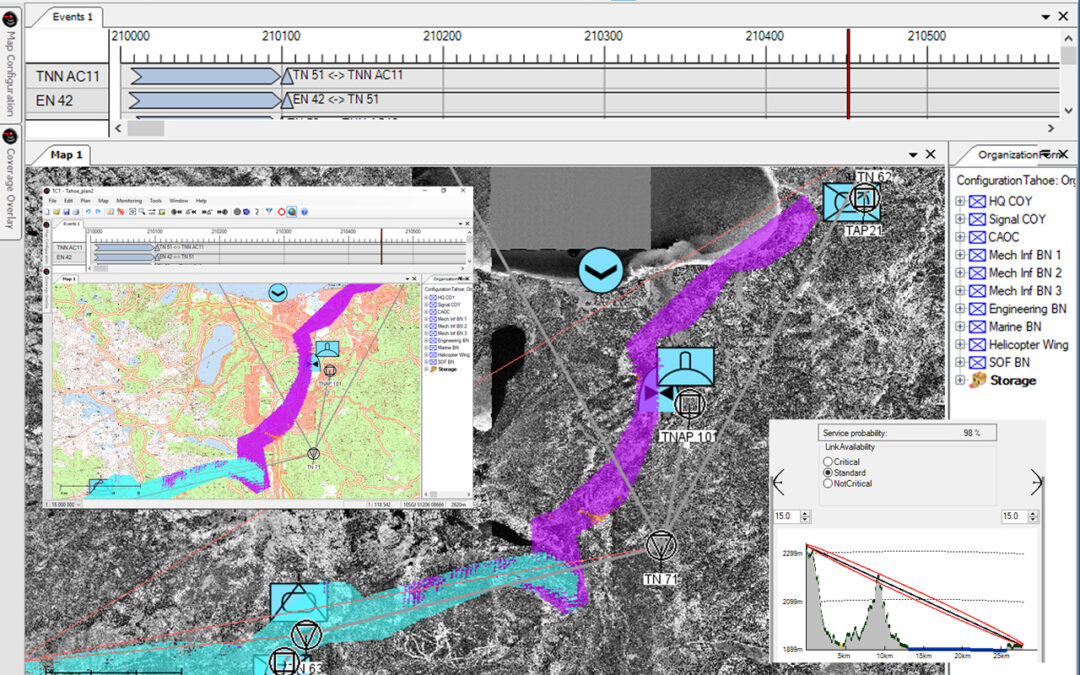Screen dimensions: 1080x675
Task: Close the Map 1 panel
Action: point(931,155)
